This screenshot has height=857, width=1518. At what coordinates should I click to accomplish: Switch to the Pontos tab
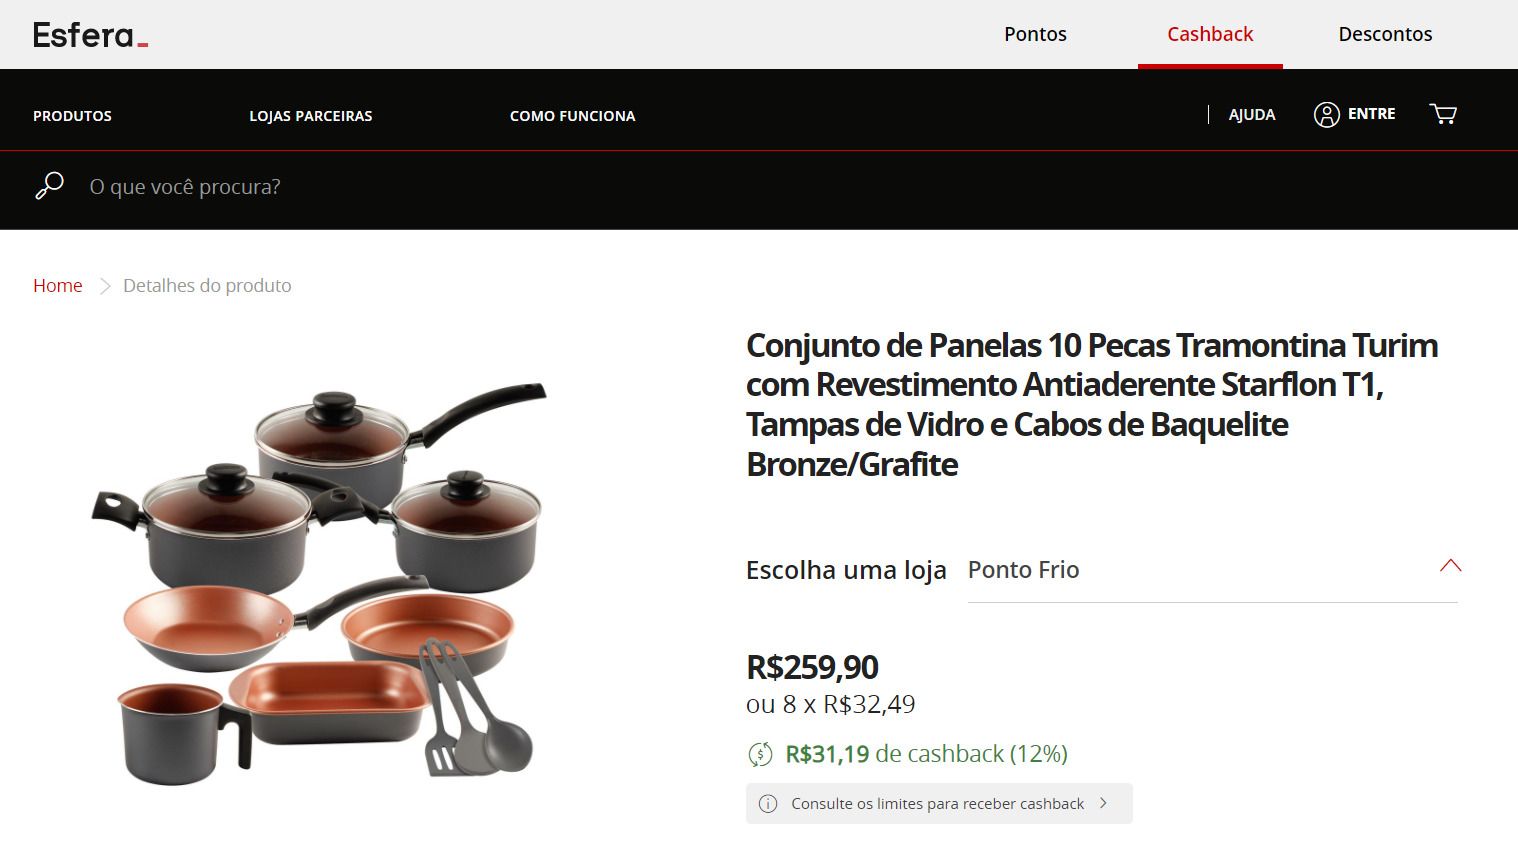click(x=1035, y=34)
